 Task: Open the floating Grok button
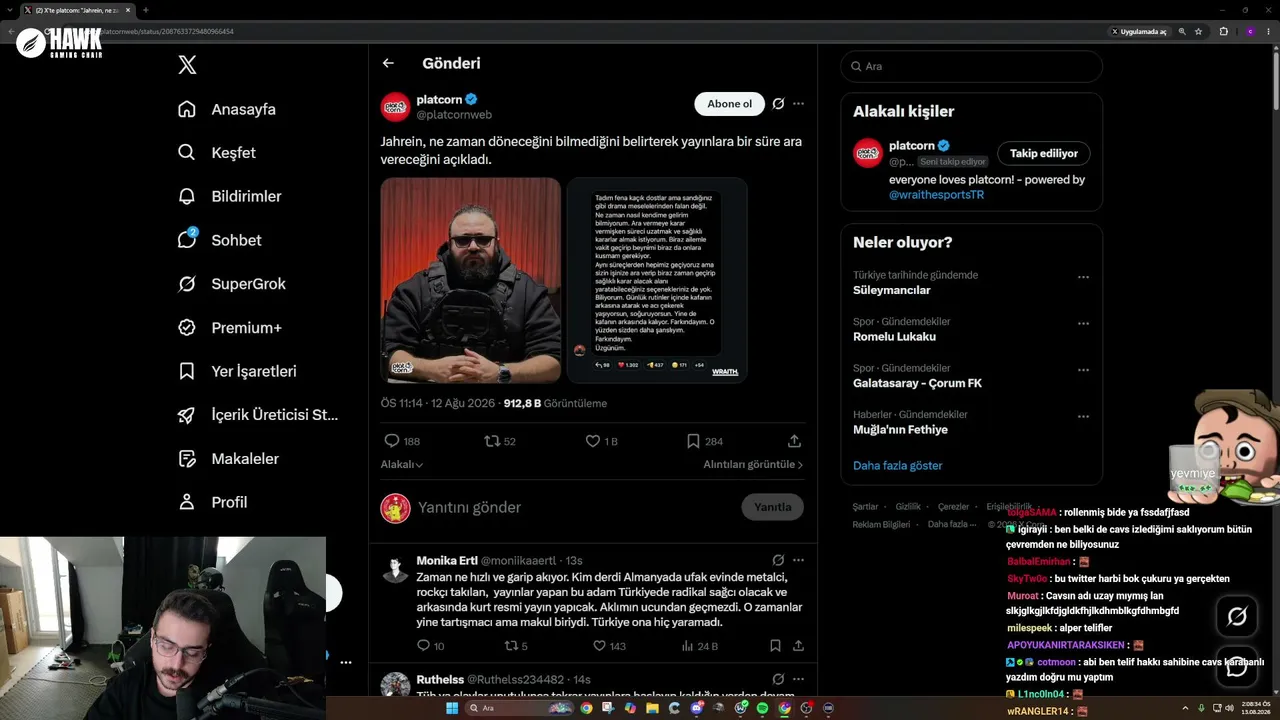(x=1237, y=617)
